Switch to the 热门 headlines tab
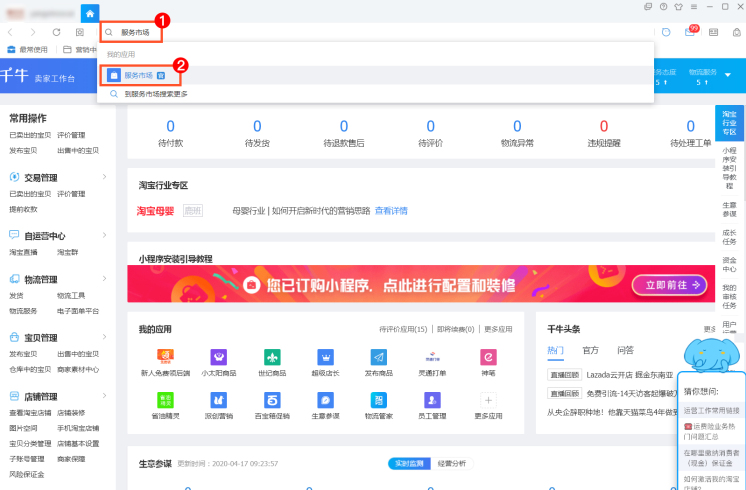Screen dimensions: 746x490 (555, 351)
